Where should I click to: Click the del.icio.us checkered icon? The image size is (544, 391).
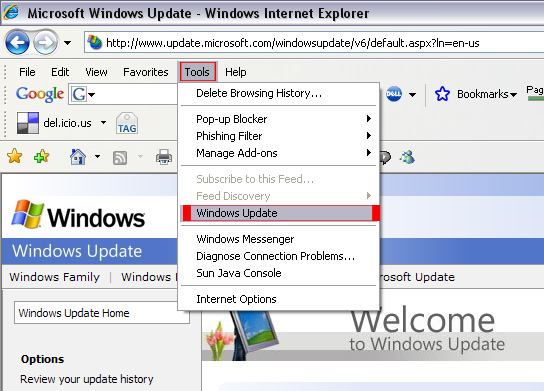click(28, 123)
